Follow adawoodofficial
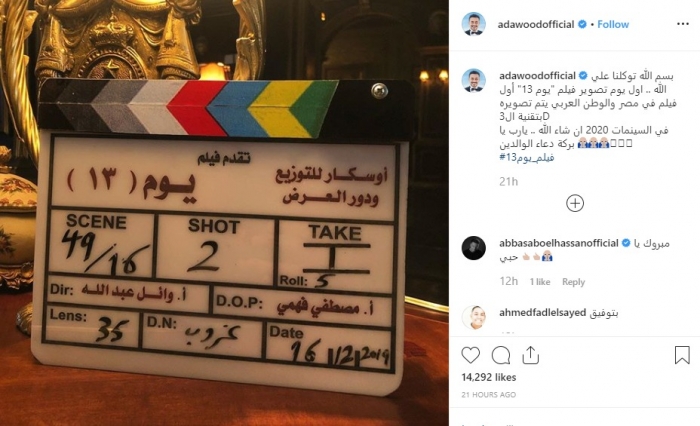Viewport: 700px width, 426px height. point(613,24)
